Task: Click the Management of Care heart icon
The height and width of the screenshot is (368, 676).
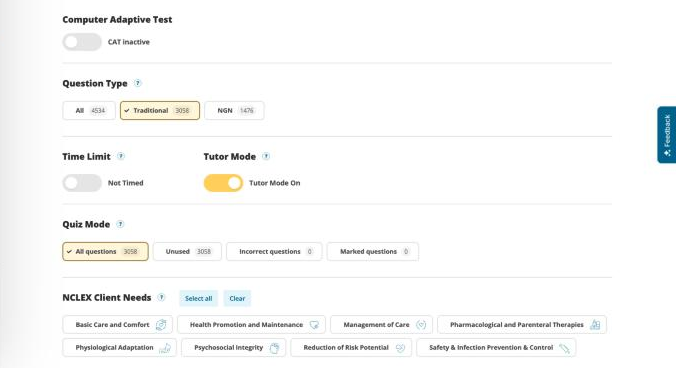Action: tap(421, 325)
